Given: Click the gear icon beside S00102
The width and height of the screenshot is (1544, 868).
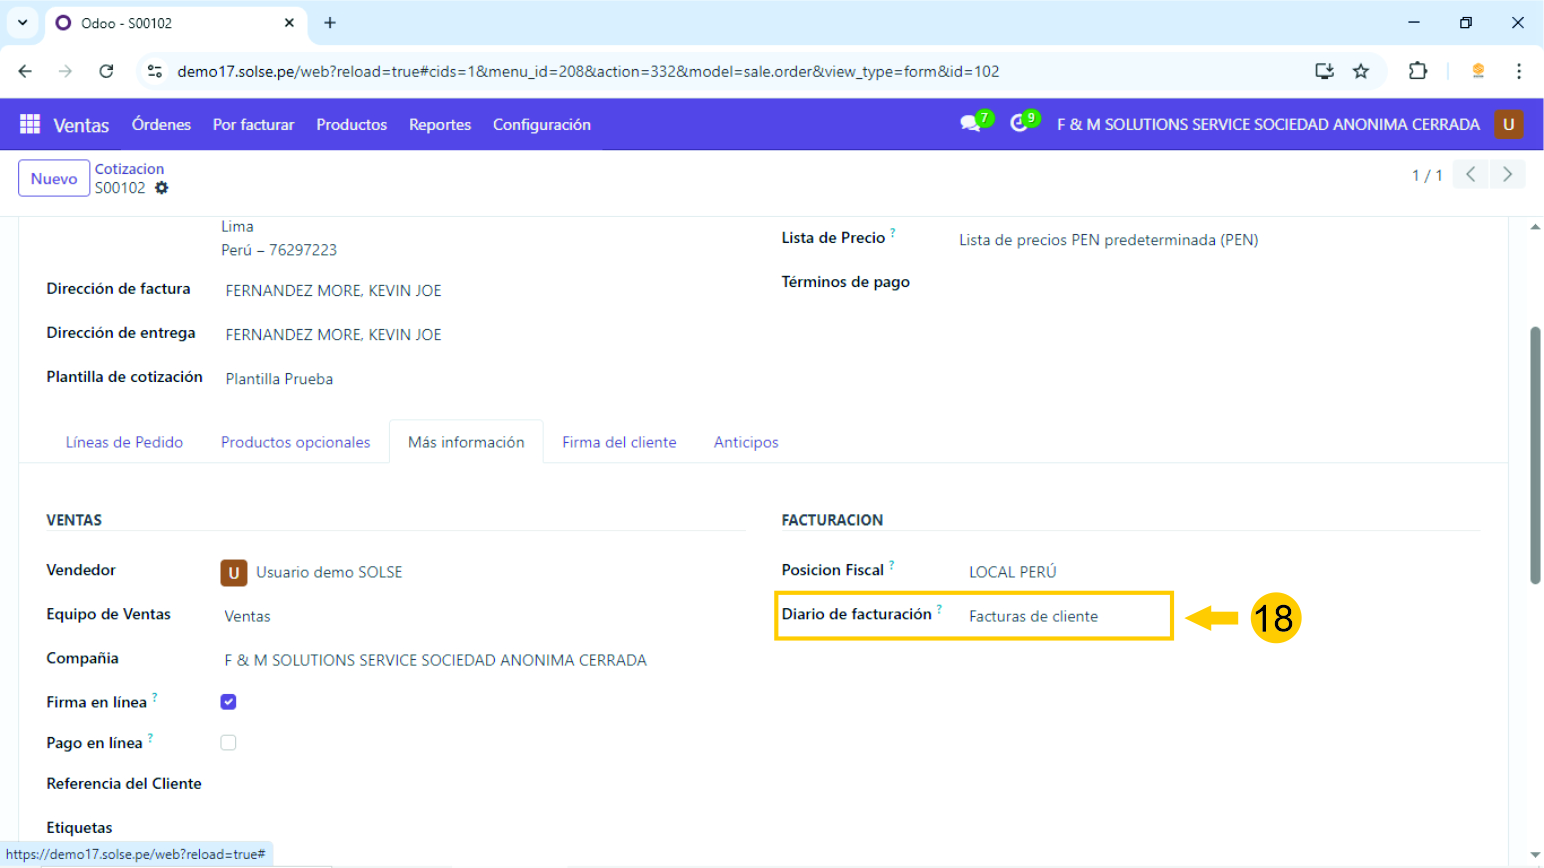Looking at the screenshot, I should tap(162, 188).
